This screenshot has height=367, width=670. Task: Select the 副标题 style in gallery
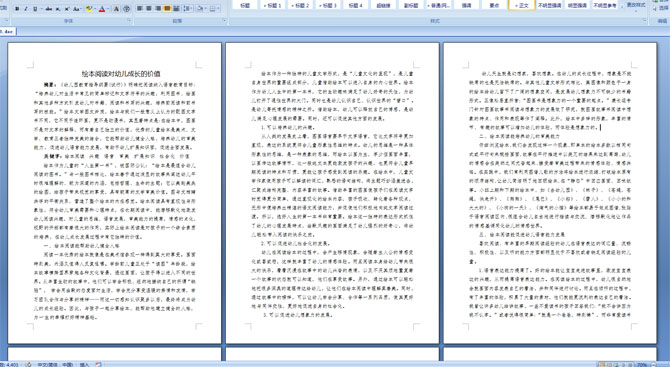click(411, 5)
